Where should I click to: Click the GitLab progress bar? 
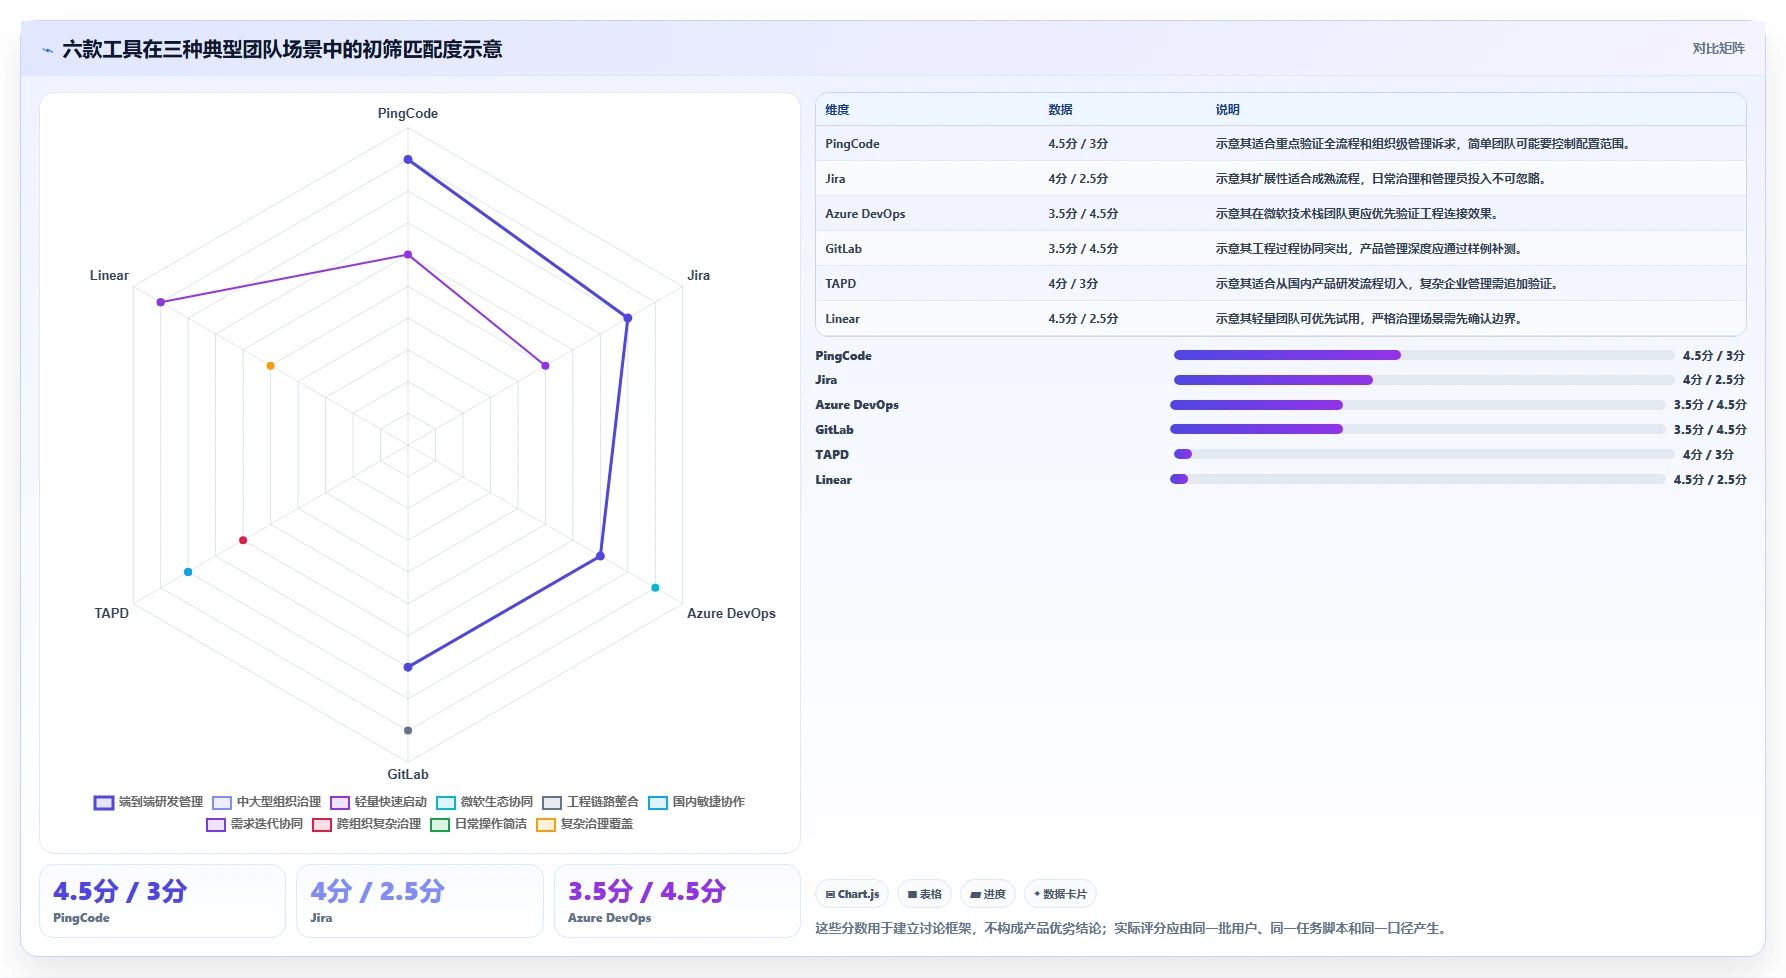(1417, 429)
